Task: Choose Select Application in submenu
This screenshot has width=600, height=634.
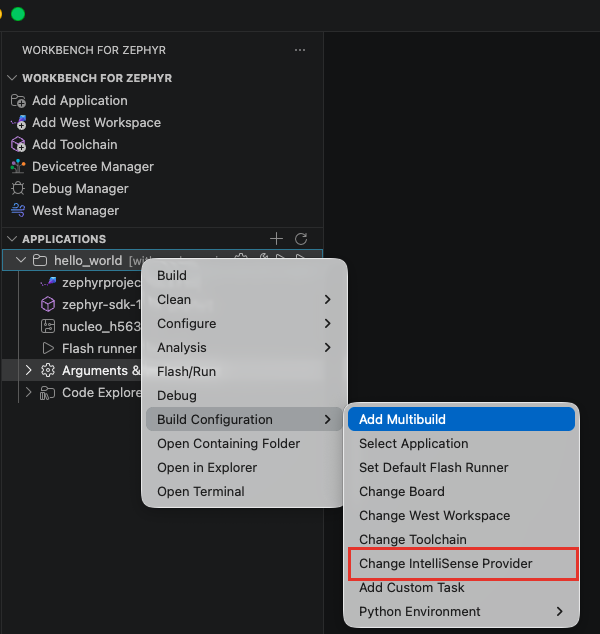Action: 461,444
